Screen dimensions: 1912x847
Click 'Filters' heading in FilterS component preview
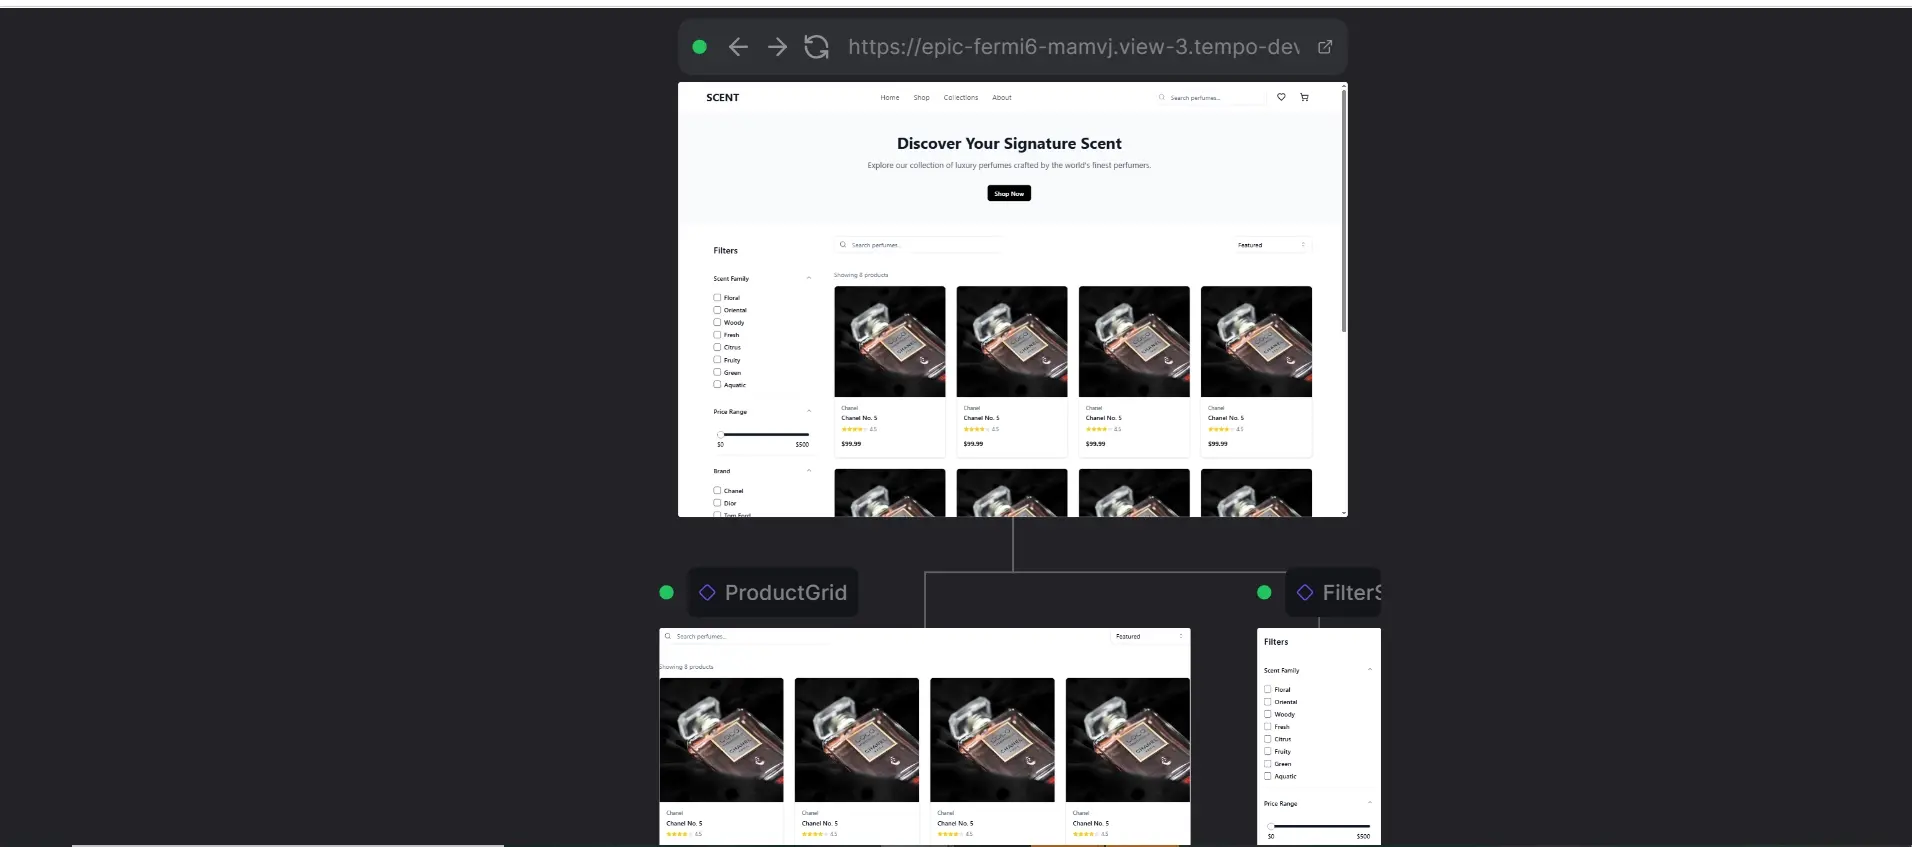1276,642
